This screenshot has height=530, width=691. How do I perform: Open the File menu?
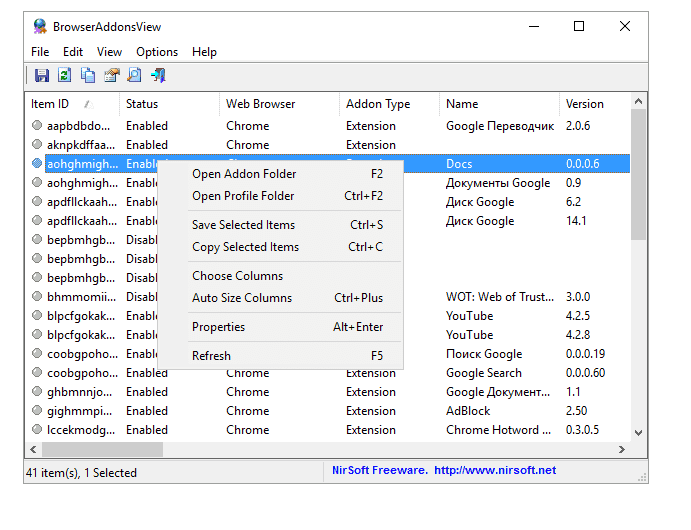pos(40,52)
